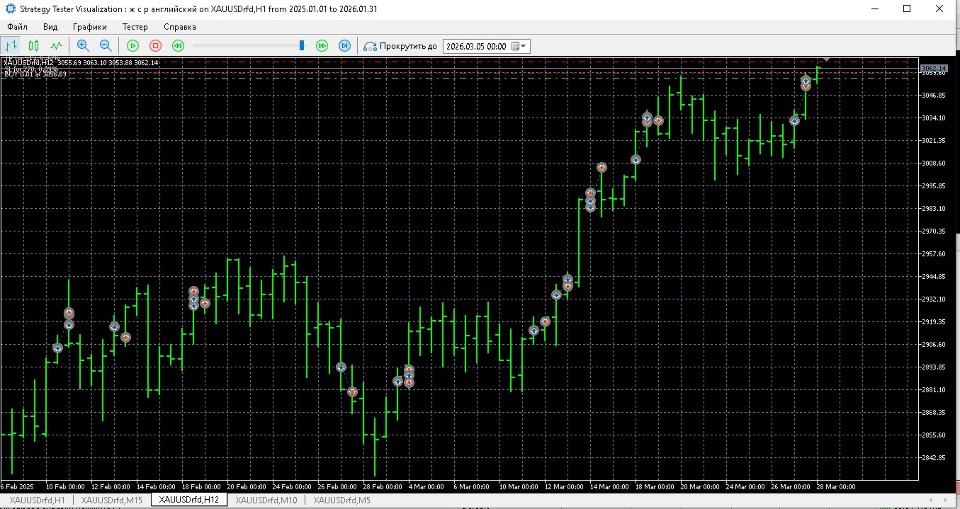Start visualization with green play button
The height and width of the screenshot is (509, 960).
(133, 45)
